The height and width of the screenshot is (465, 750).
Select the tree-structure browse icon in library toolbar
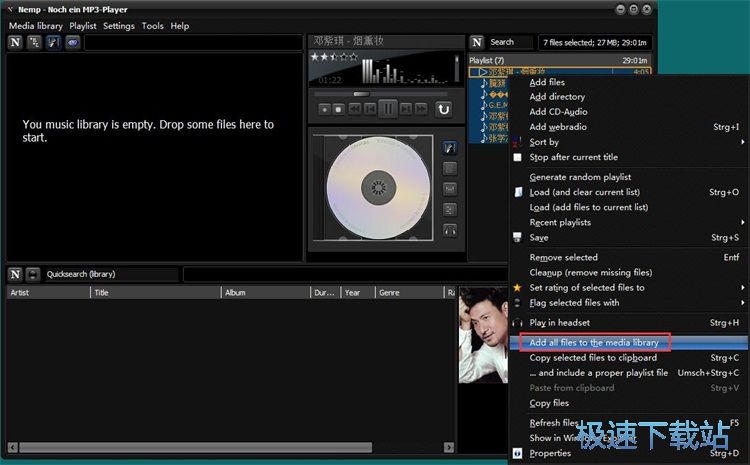tap(34, 43)
